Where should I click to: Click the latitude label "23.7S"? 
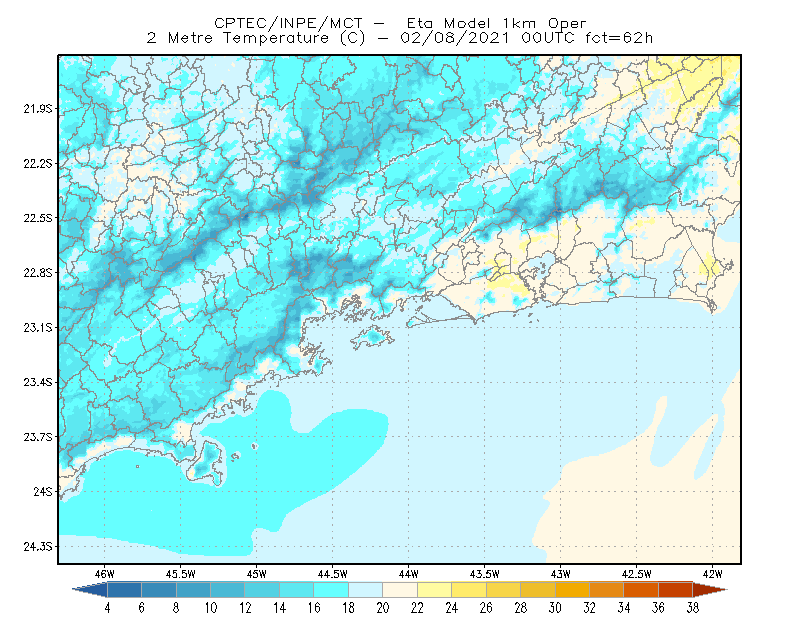coord(38,437)
